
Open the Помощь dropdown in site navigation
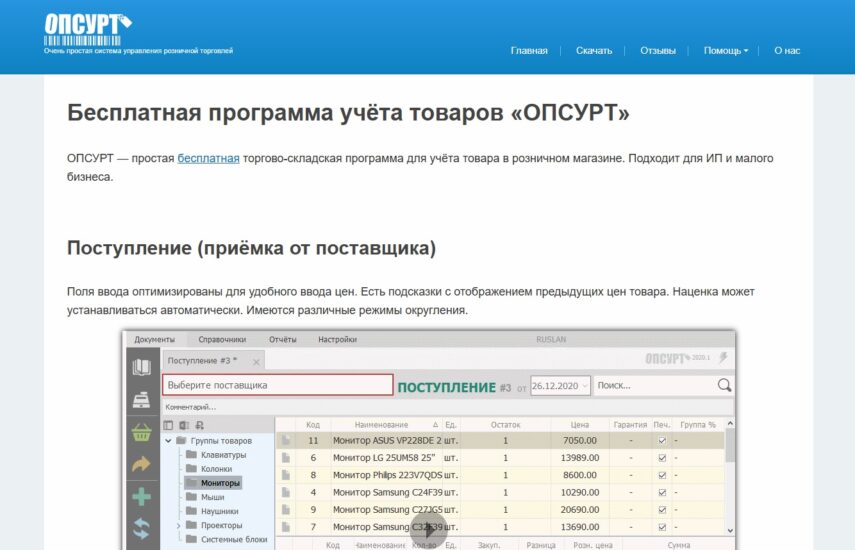point(726,51)
